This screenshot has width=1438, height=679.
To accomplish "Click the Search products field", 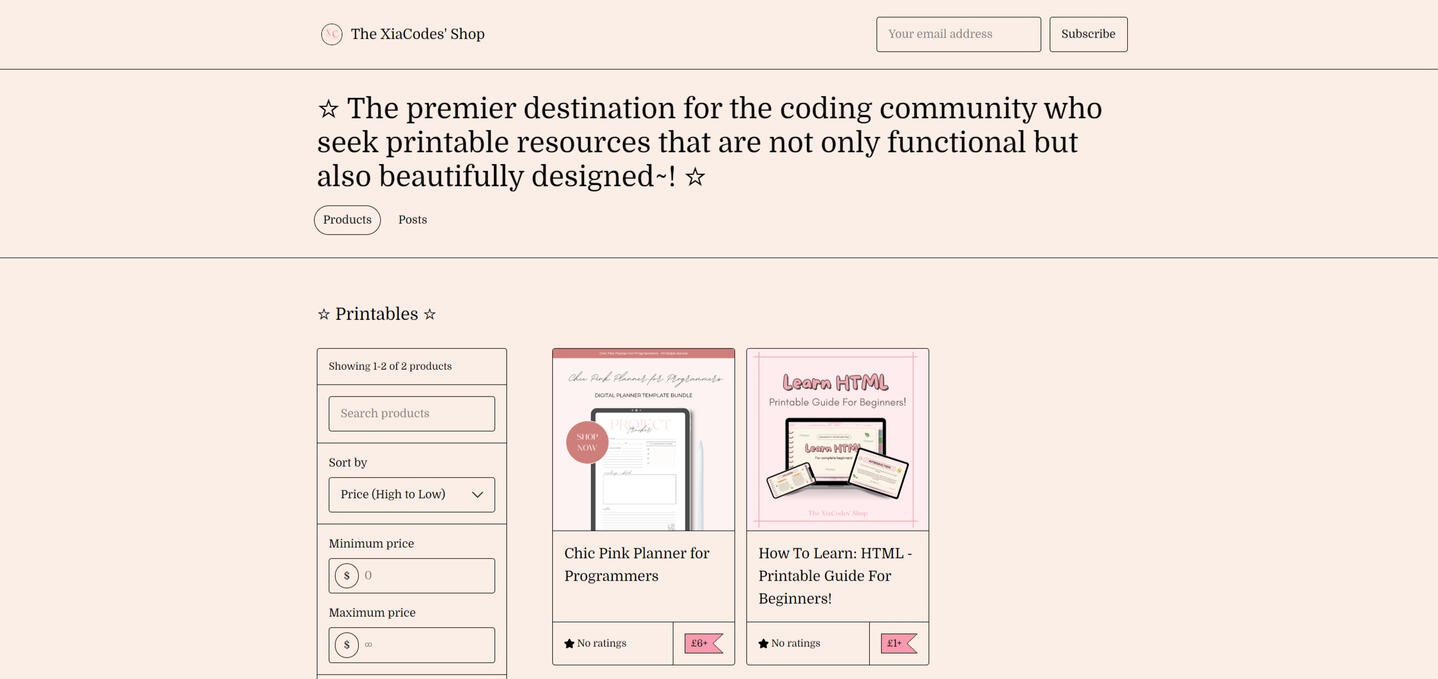I will tap(412, 414).
